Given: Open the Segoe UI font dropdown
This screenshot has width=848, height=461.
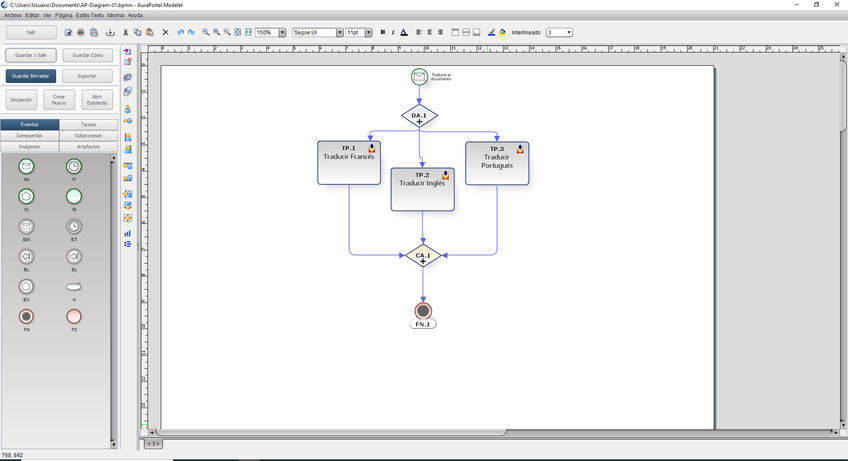Looking at the screenshot, I should tap(339, 32).
